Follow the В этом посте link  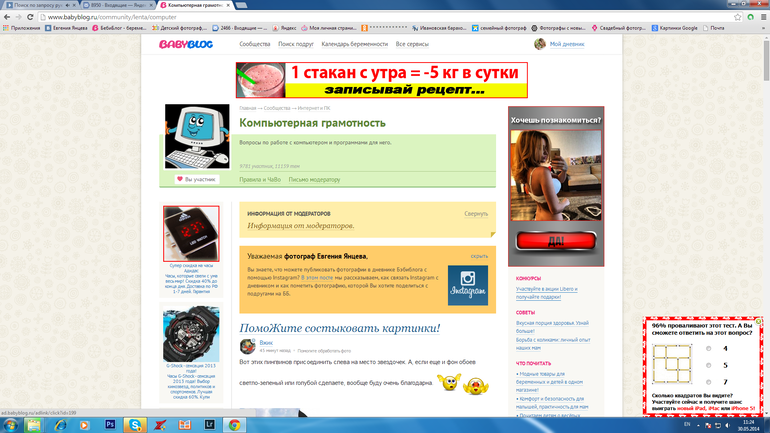coord(317,278)
